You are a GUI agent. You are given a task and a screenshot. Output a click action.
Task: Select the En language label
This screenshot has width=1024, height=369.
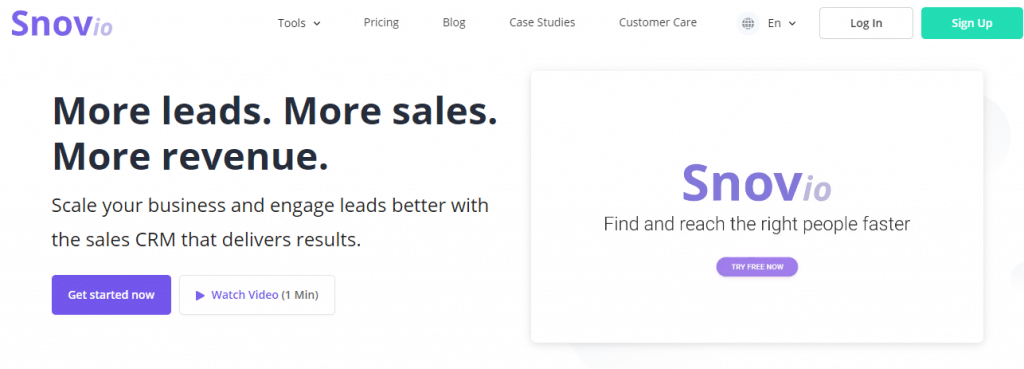click(x=774, y=24)
